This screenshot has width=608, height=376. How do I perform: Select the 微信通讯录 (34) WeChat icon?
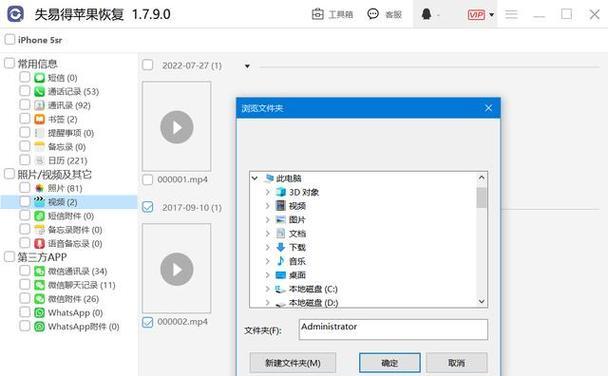point(40,271)
